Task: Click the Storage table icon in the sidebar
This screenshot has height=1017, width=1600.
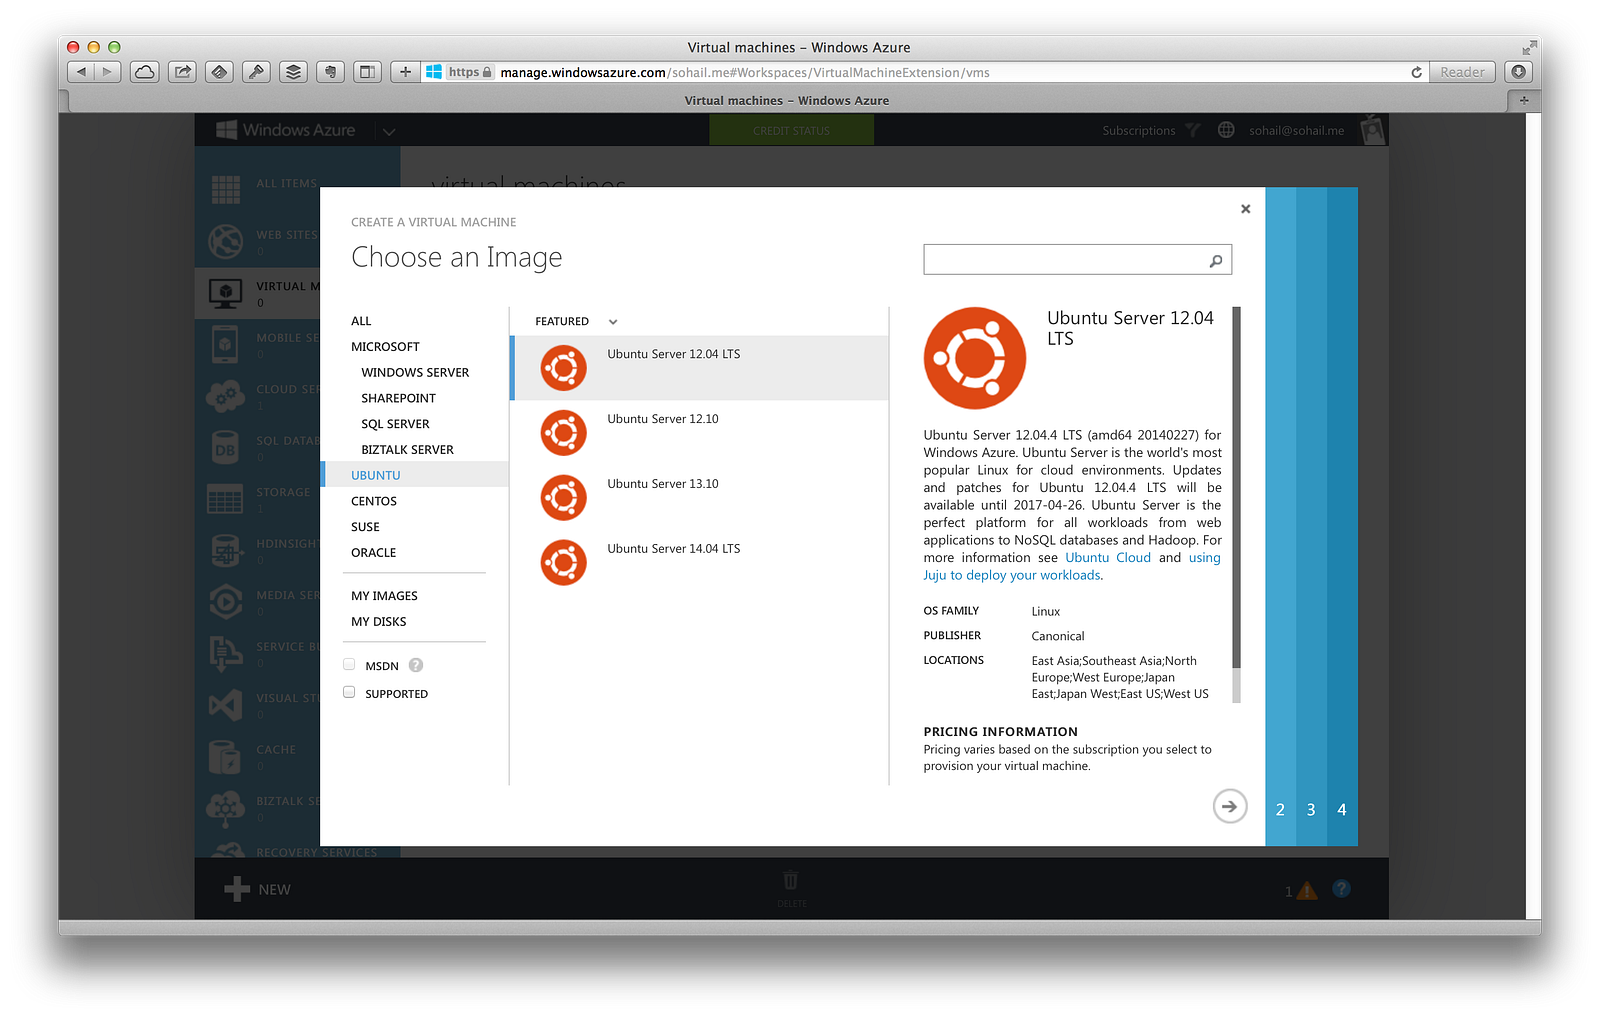Action: point(226,499)
